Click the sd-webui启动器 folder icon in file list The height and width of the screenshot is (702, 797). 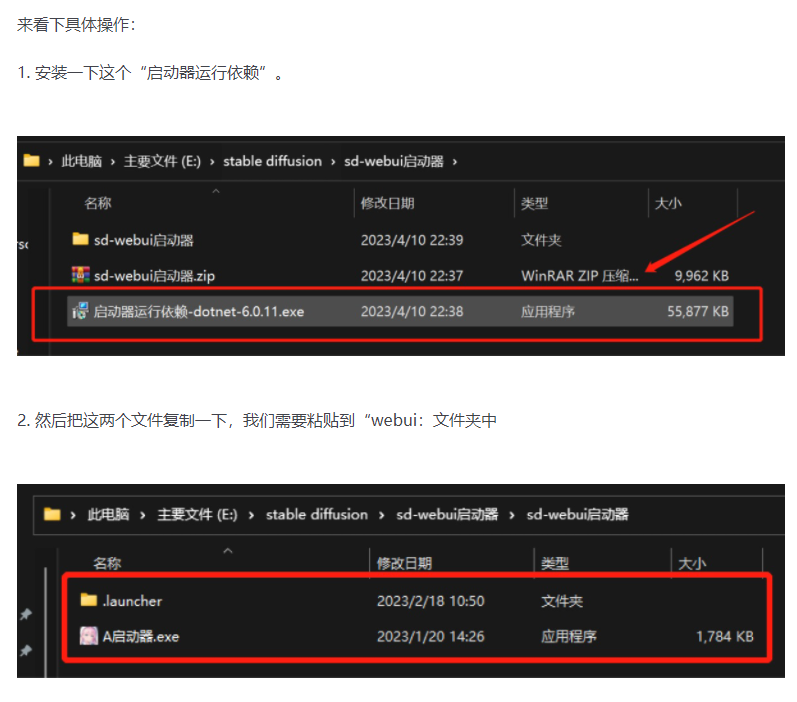[81, 240]
